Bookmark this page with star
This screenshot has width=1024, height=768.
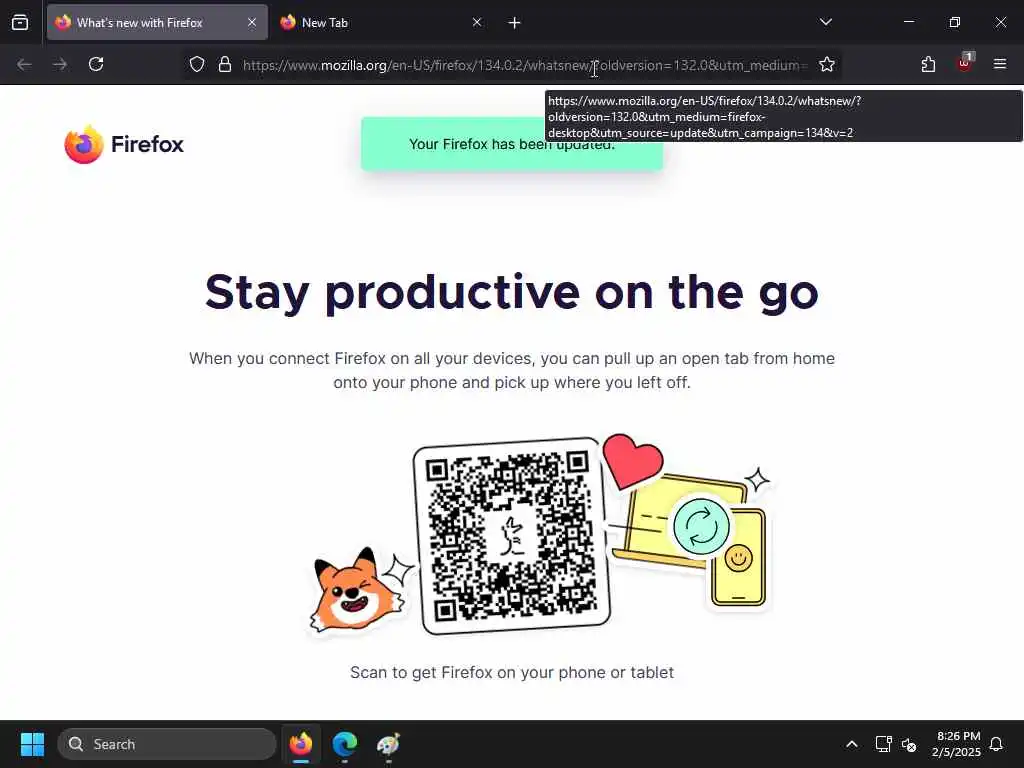pyautogui.click(x=827, y=64)
